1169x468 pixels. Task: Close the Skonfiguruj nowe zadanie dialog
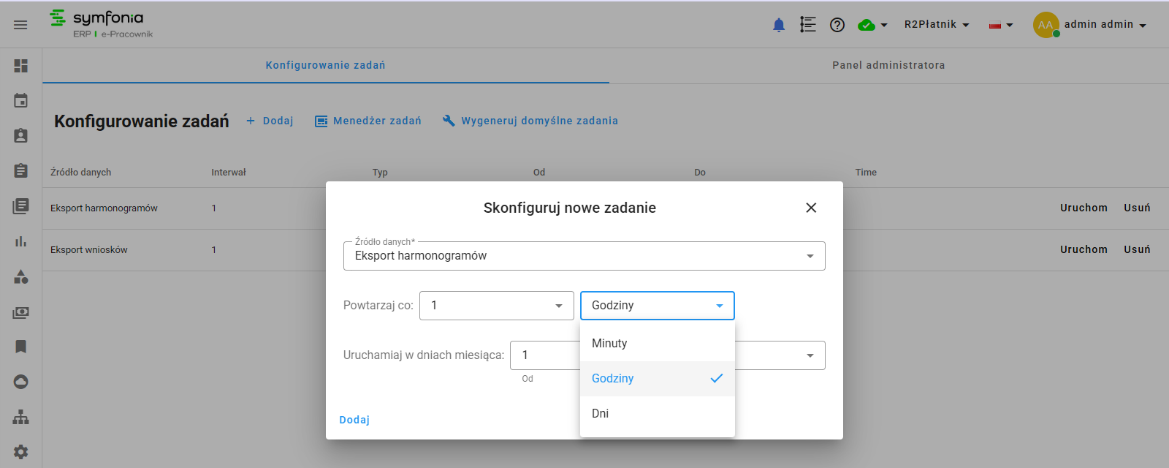pos(811,208)
